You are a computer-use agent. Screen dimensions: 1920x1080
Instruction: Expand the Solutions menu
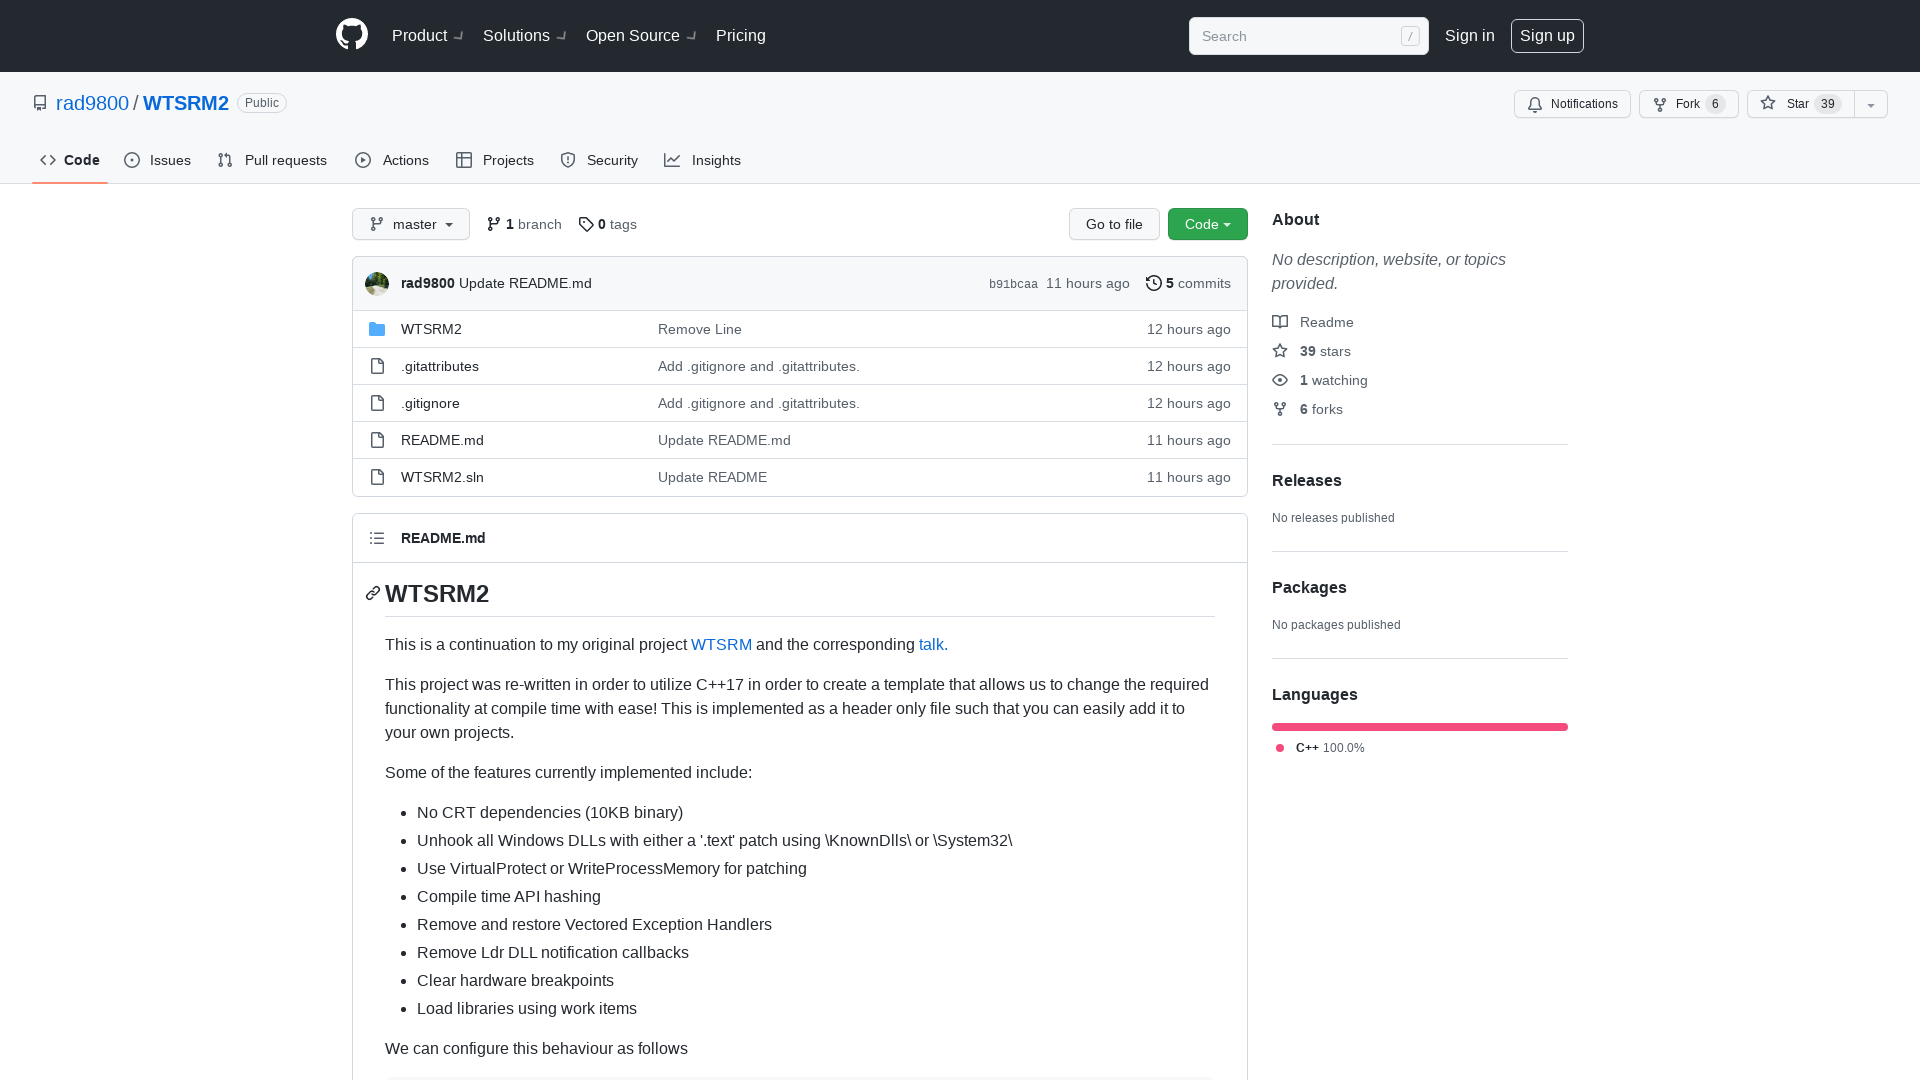coord(524,36)
